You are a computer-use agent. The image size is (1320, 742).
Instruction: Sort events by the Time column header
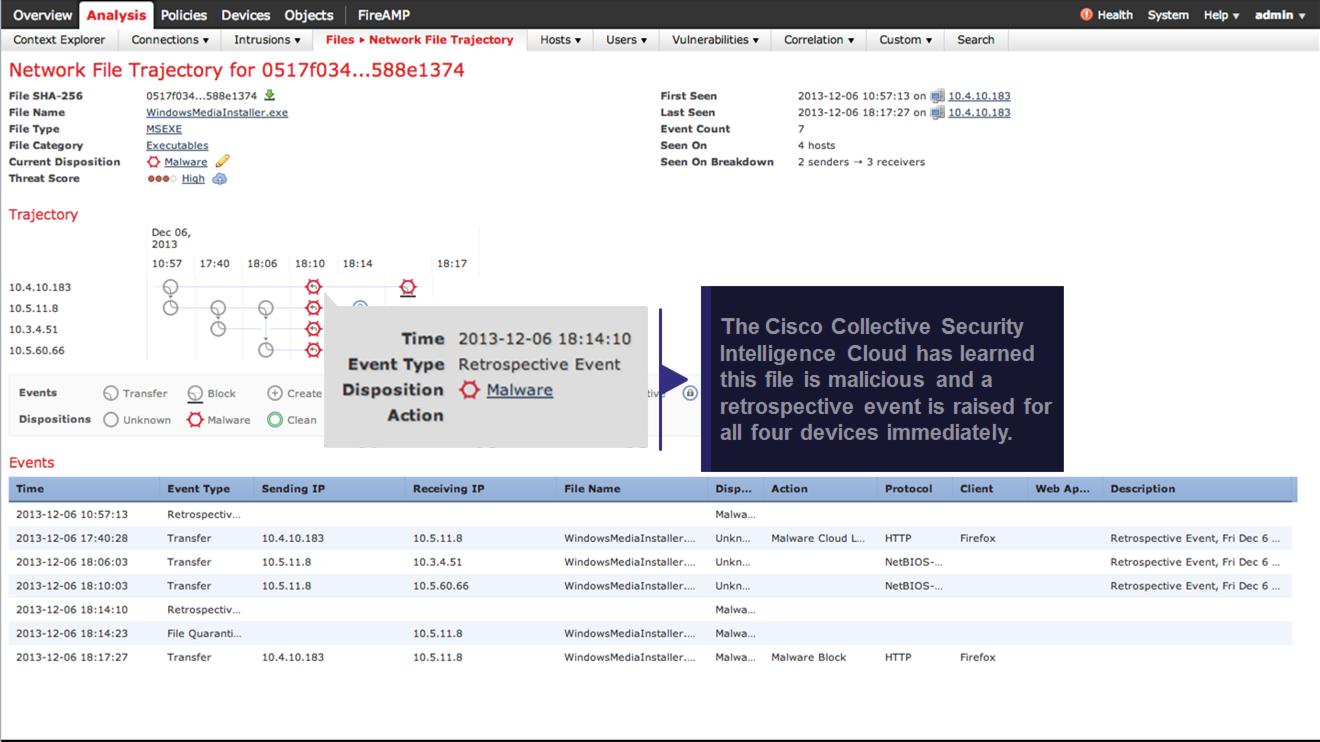click(x=30, y=489)
